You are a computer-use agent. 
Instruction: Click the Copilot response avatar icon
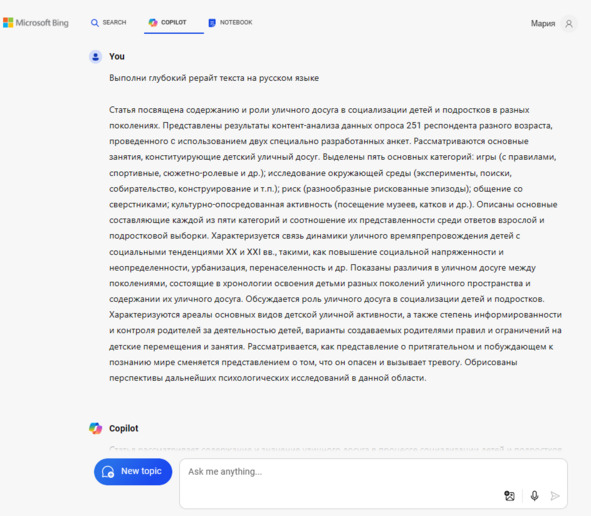95,428
